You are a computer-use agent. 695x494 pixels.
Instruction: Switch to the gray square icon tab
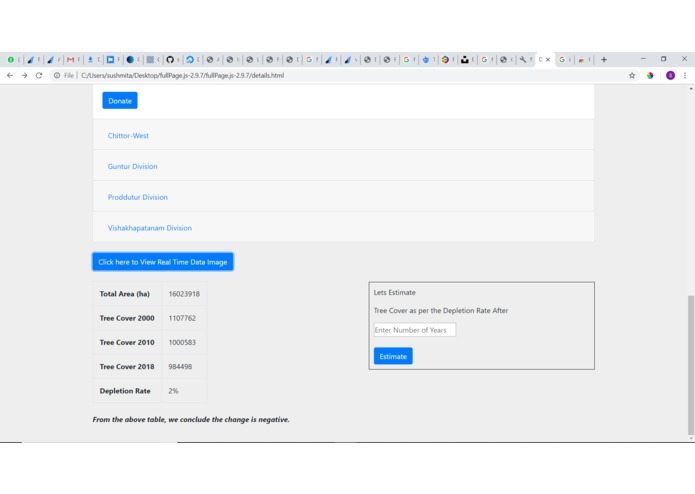click(x=150, y=59)
